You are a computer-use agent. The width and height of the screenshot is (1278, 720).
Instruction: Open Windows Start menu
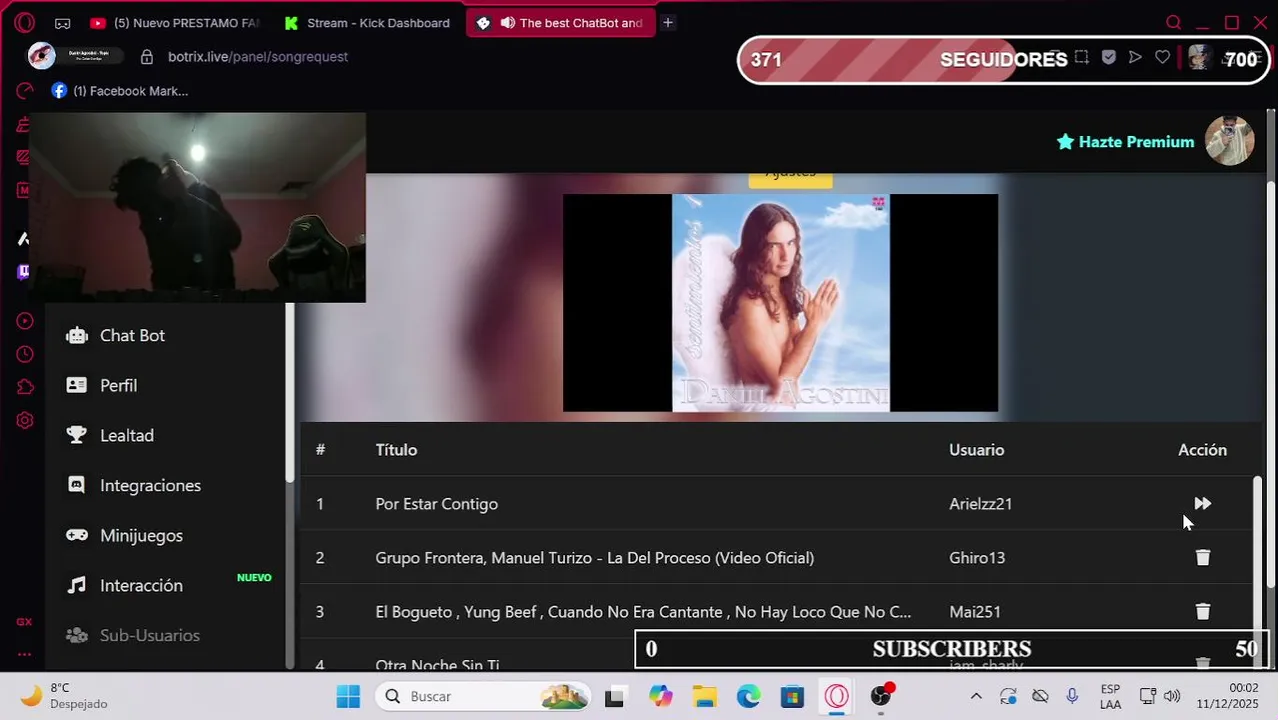[x=348, y=696]
